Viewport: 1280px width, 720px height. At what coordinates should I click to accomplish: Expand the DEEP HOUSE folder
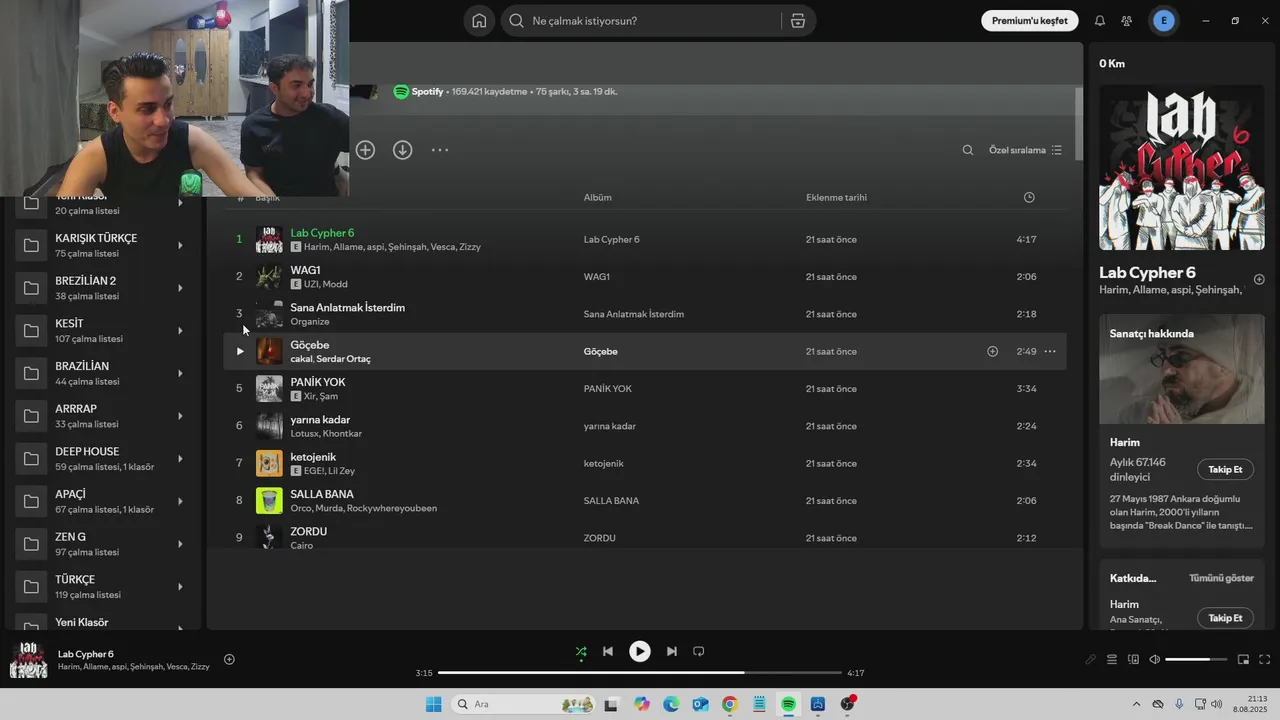pos(180,459)
